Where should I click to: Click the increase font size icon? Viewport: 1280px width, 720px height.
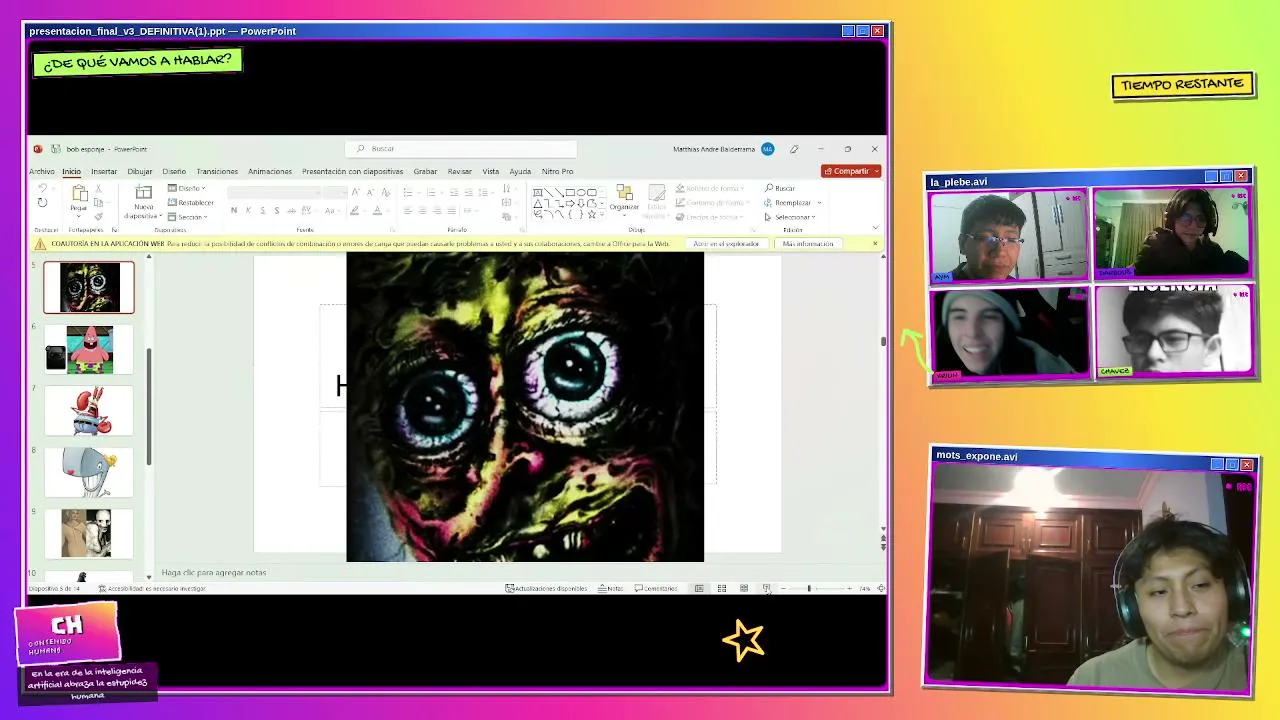pos(357,192)
